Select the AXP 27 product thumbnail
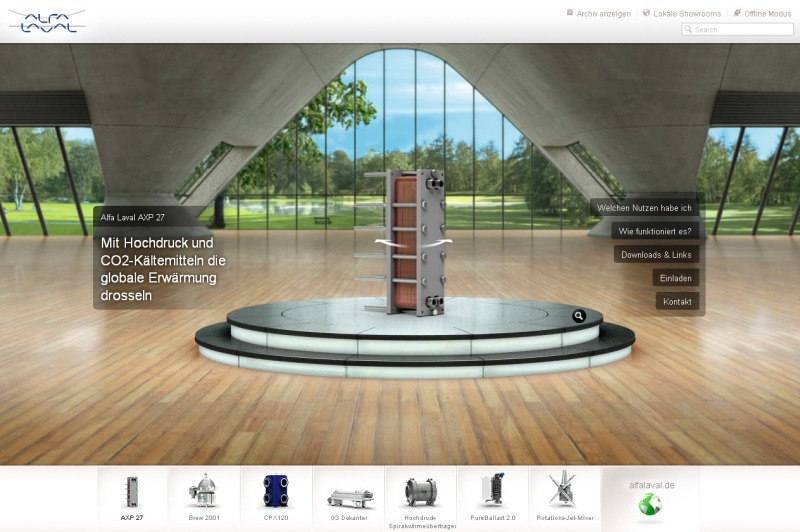Viewport: 800px width, 532px height. pyautogui.click(x=132, y=492)
